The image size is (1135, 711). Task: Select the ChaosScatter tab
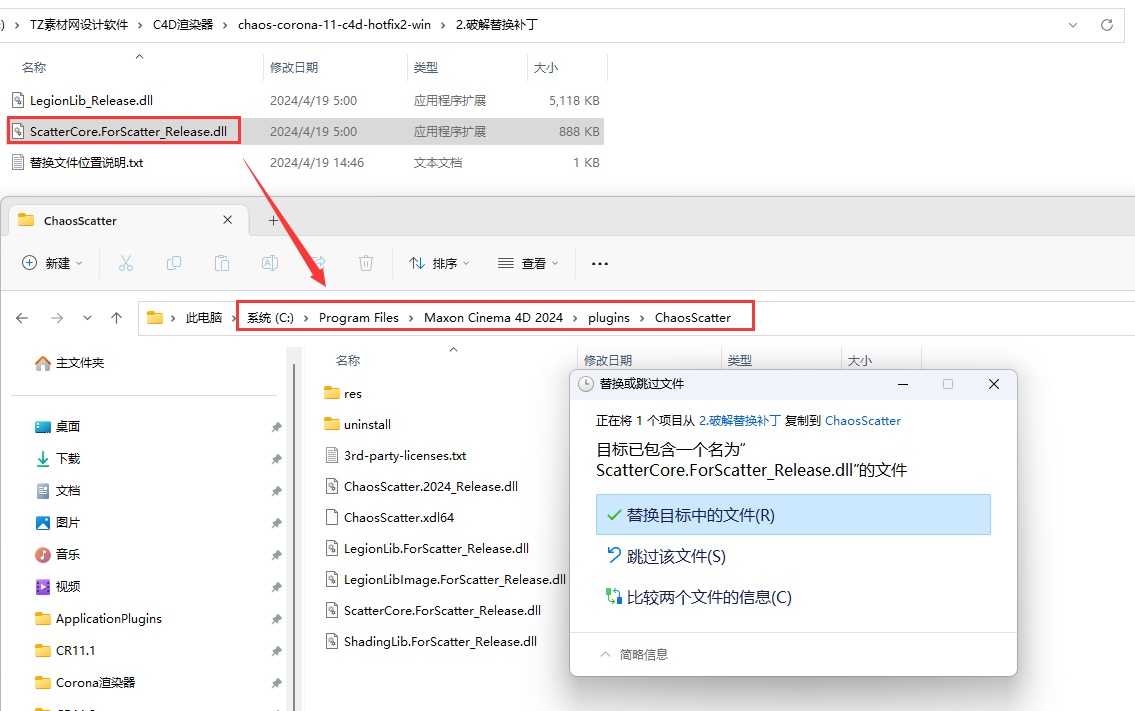128,220
